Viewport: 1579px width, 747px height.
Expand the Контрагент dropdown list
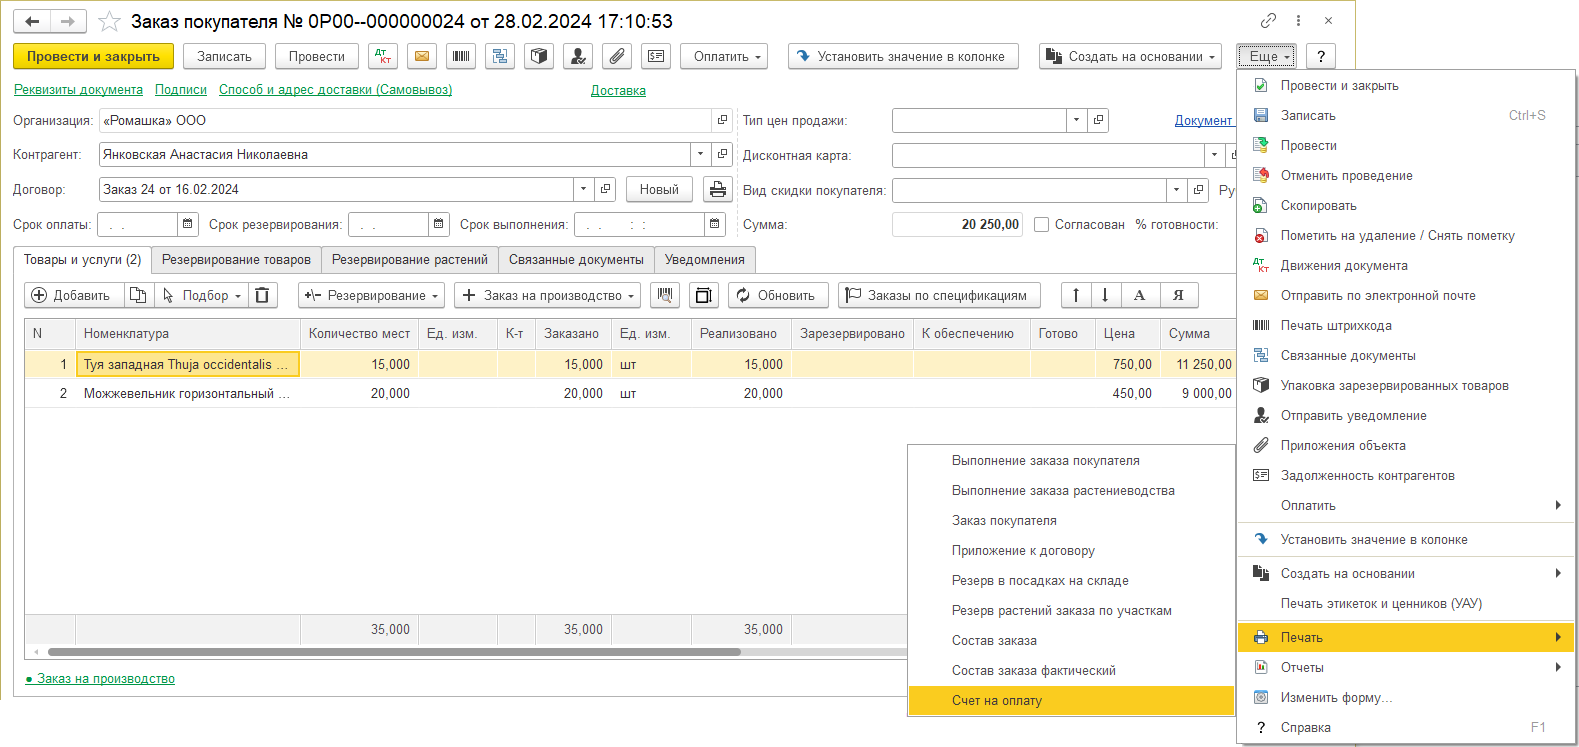click(700, 154)
